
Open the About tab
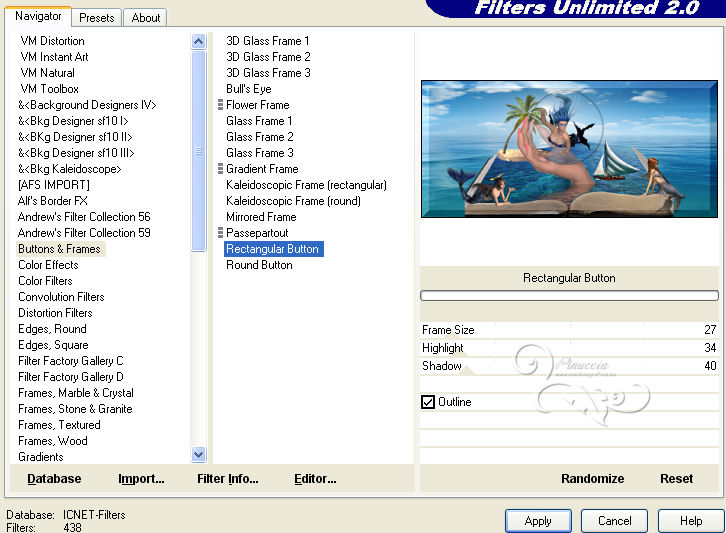click(145, 18)
